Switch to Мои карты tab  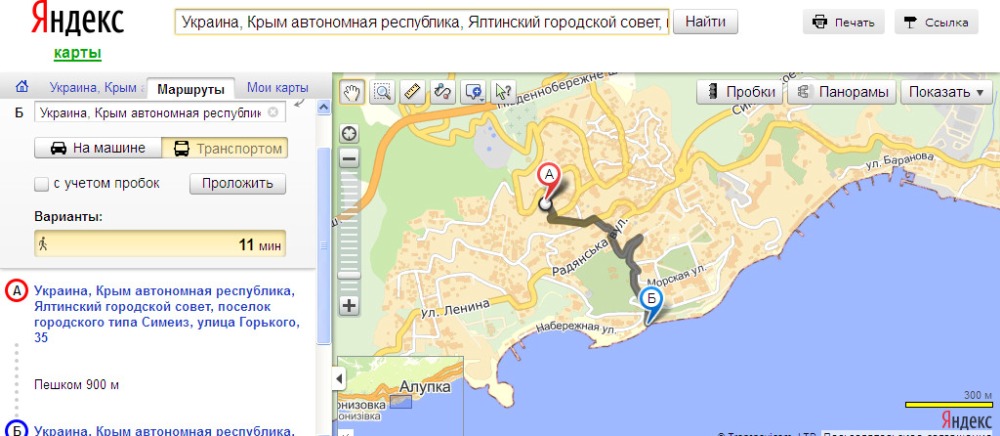pyautogui.click(x=277, y=88)
